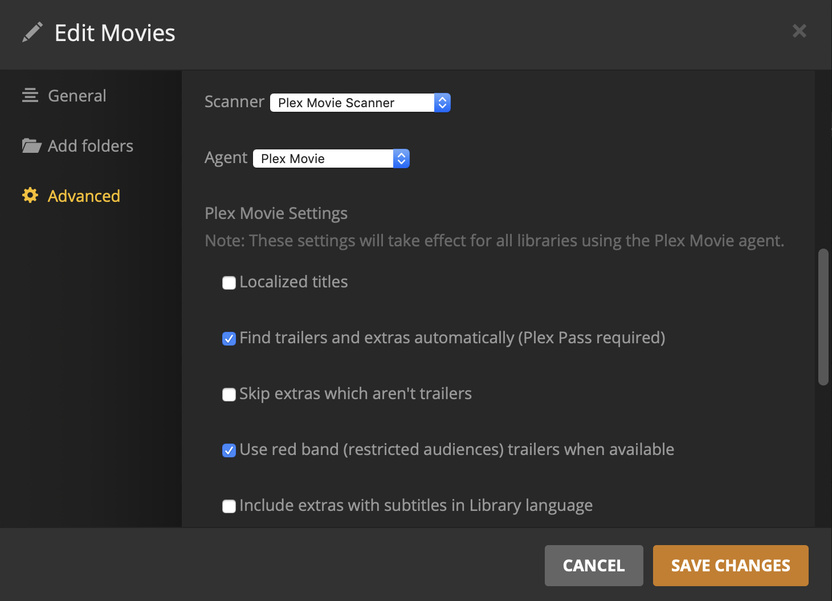Check Include extras with subtitles option
The height and width of the screenshot is (601, 832).
tap(229, 507)
